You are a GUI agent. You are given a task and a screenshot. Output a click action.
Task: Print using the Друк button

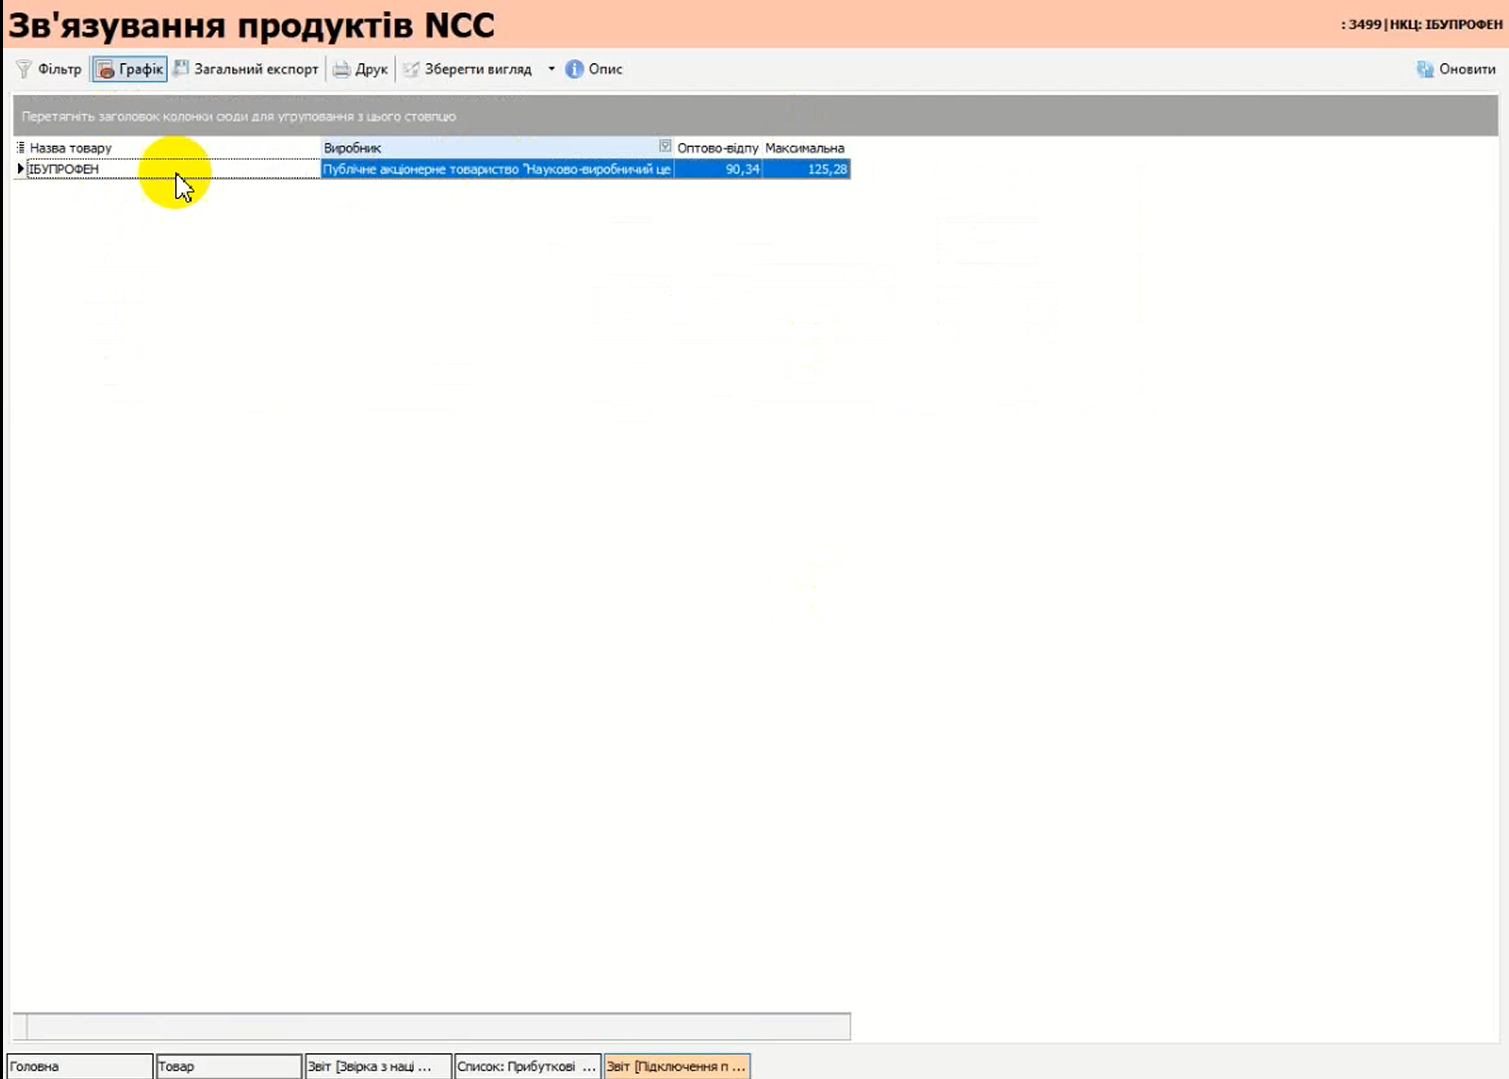click(x=360, y=69)
